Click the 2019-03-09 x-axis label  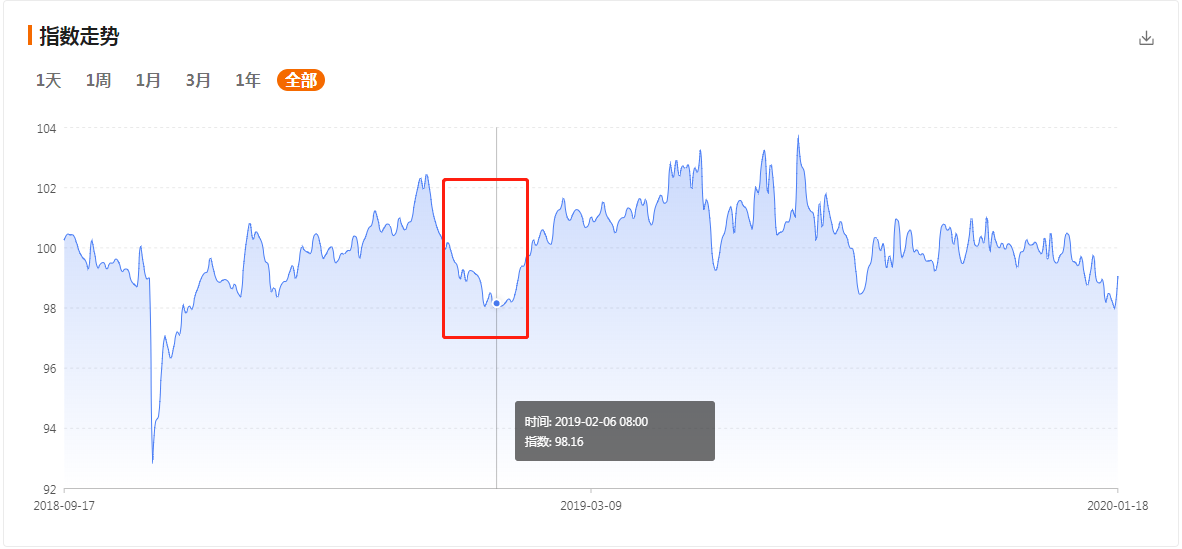click(x=591, y=506)
